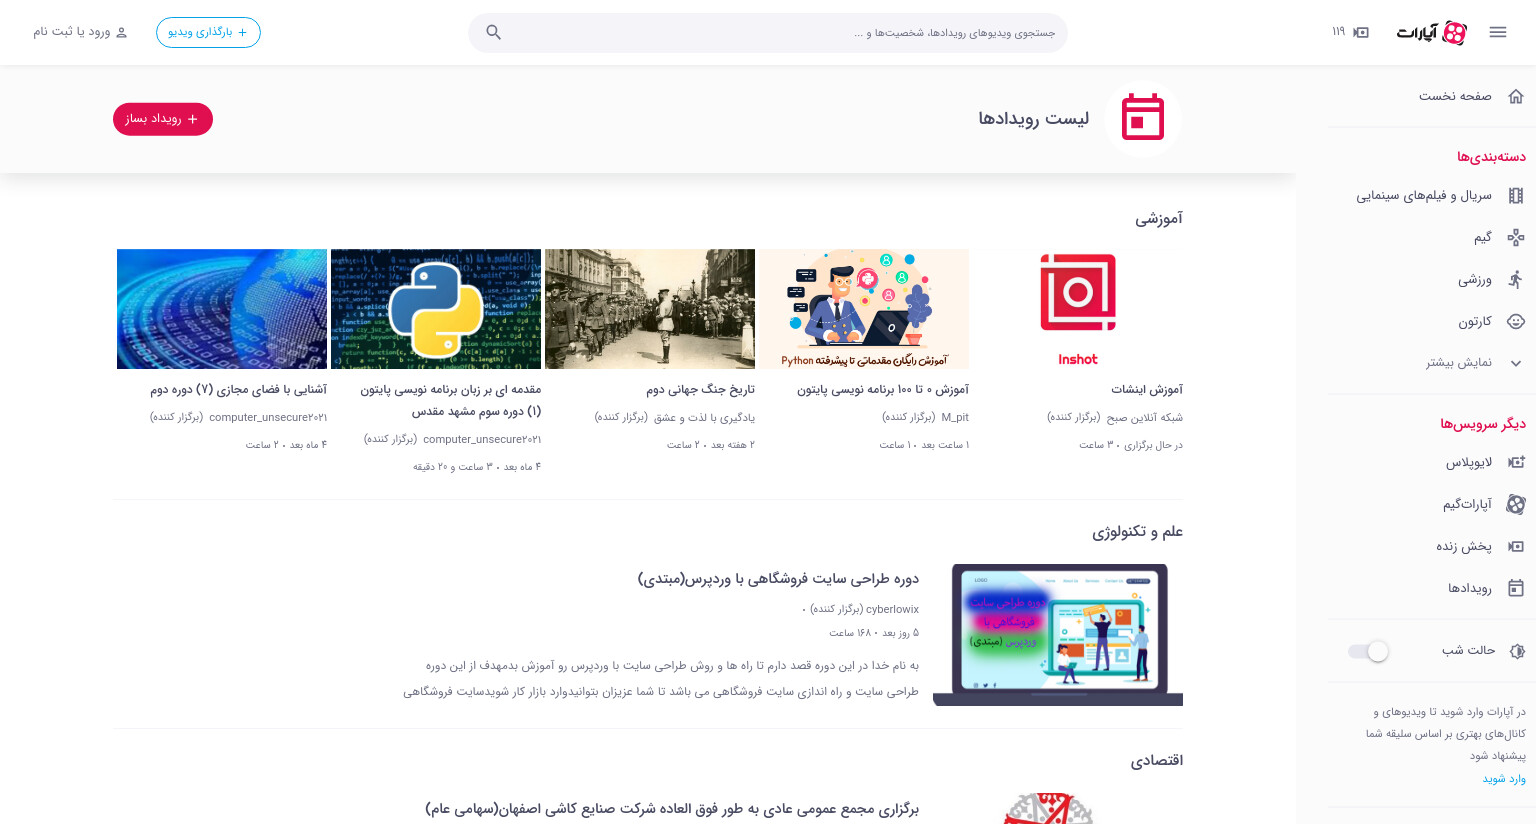Viewport: 1536px width, 824px height.
Task: Click the بارگذاری ویدیو button
Action: tap(208, 32)
